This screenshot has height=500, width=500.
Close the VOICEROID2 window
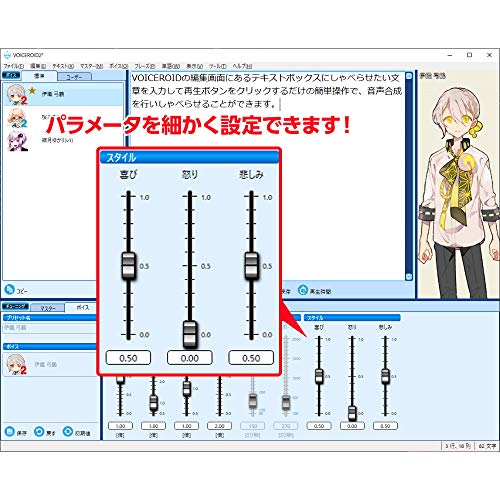pos(489,55)
